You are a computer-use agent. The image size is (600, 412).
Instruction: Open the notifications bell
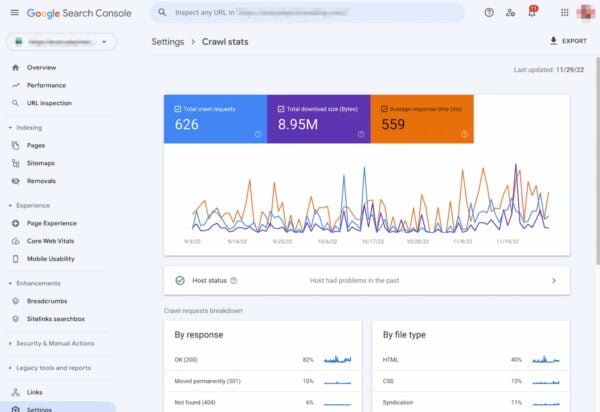click(531, 12)
